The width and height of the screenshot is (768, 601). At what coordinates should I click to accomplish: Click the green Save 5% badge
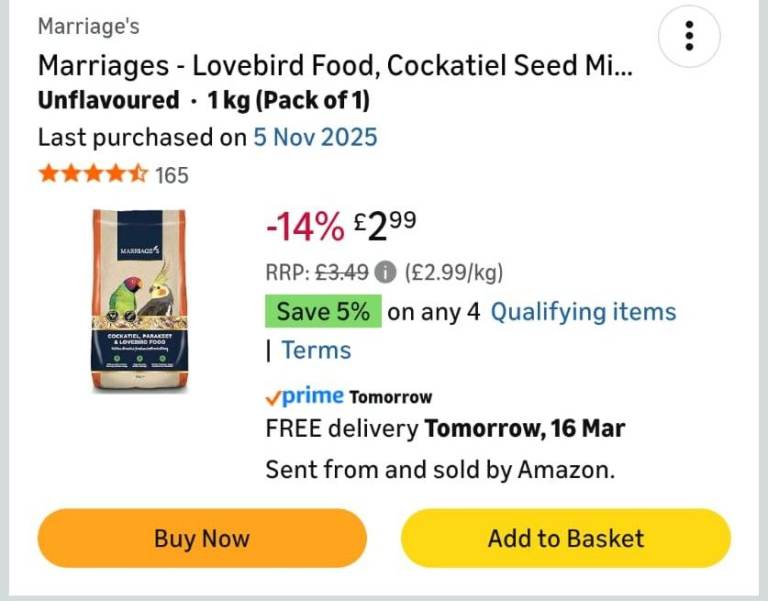(323, 312)
